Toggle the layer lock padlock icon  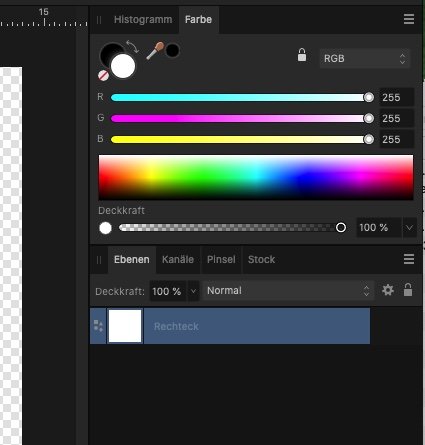pyautogui.click(x=408, y=290)
